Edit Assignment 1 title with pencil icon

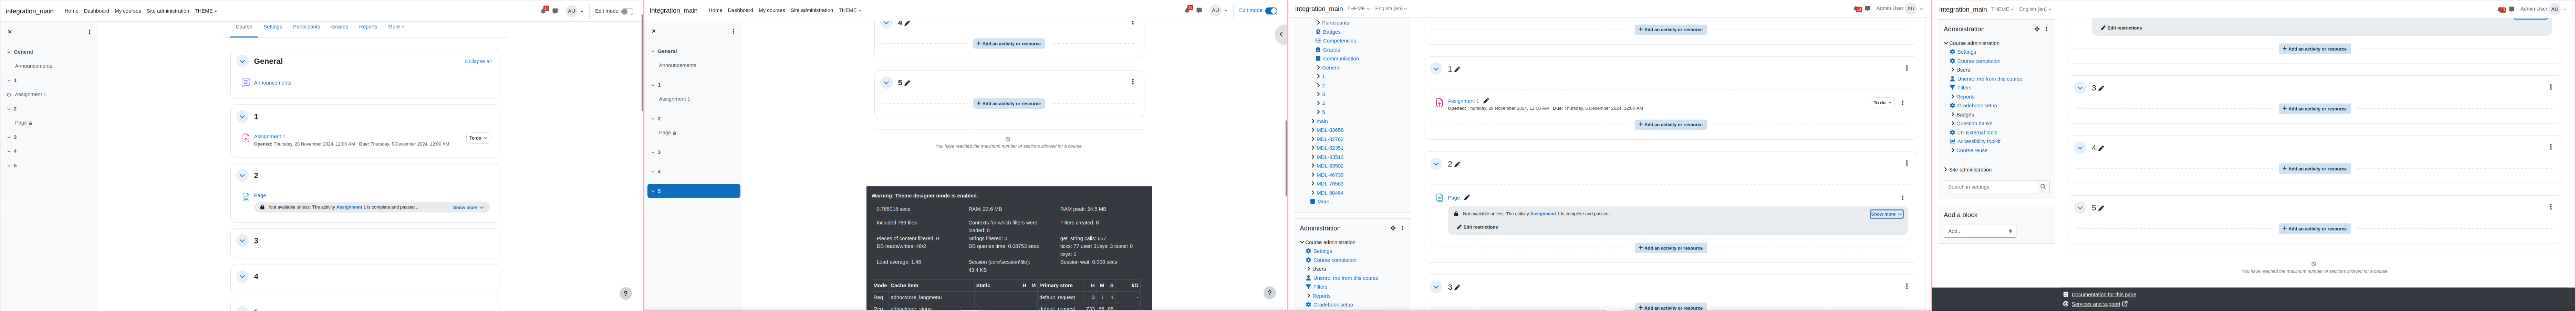coord(1486,101)
